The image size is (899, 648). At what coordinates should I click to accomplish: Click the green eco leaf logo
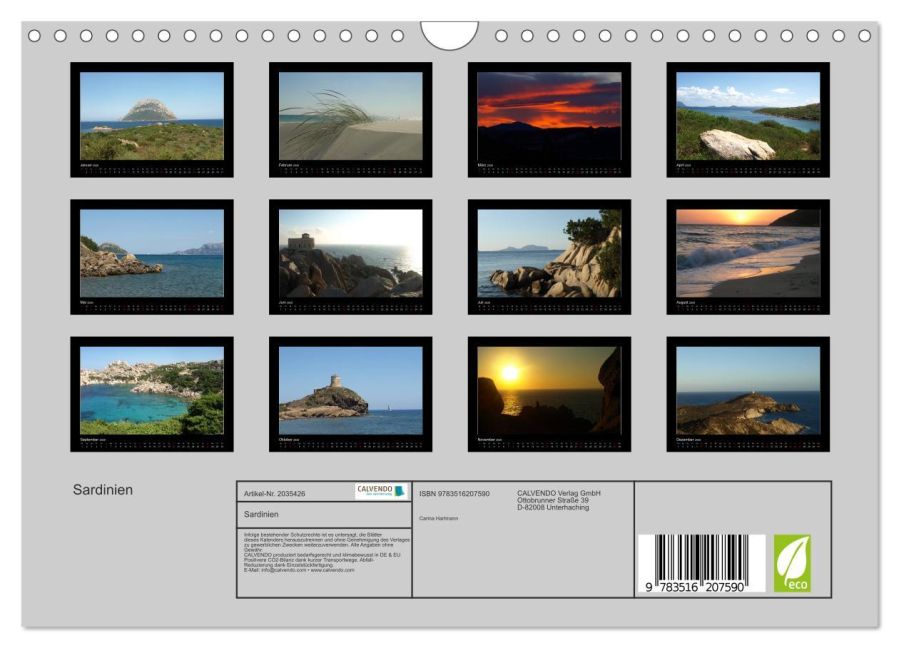pos(792,563)
